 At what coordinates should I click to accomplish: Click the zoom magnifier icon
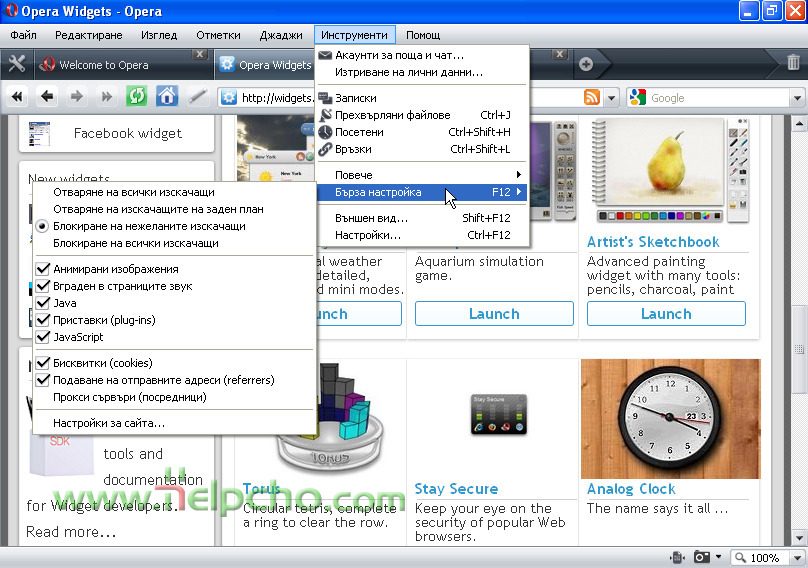(740, 557)
